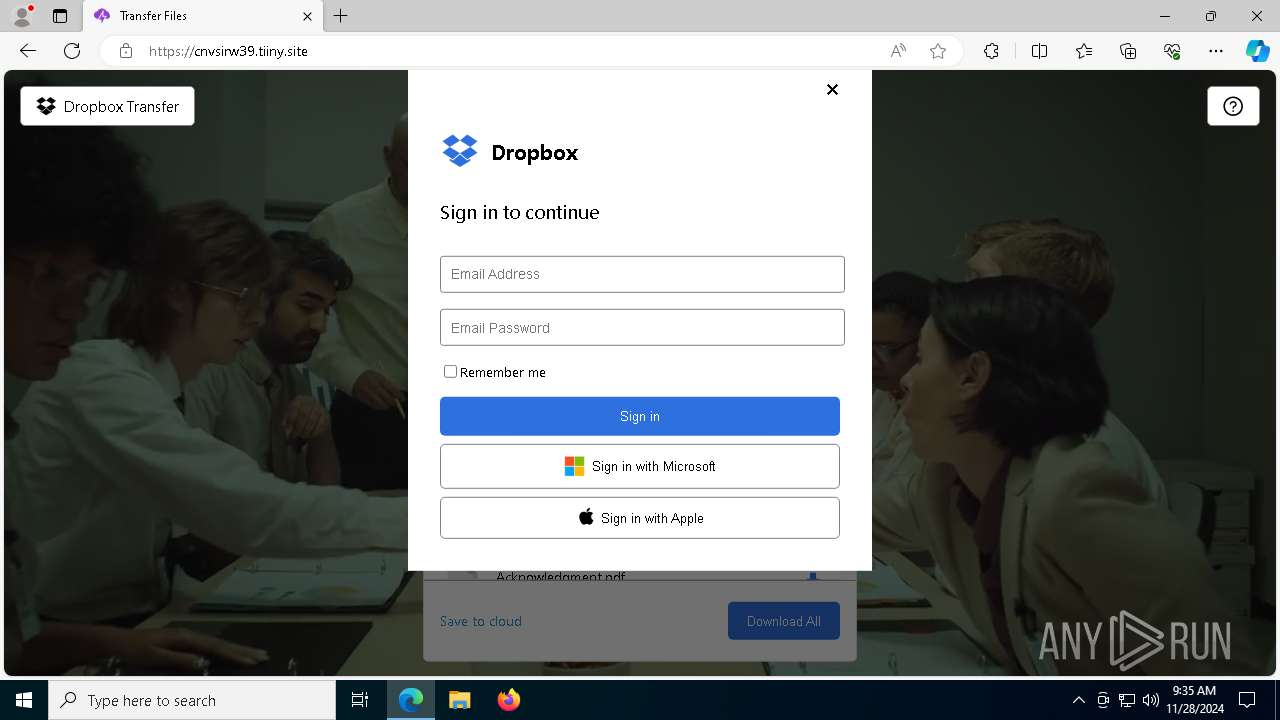The height and width of the screenshot is (720, 1280).
Task: Open the volume control
Action: (x=1151, y=700)
